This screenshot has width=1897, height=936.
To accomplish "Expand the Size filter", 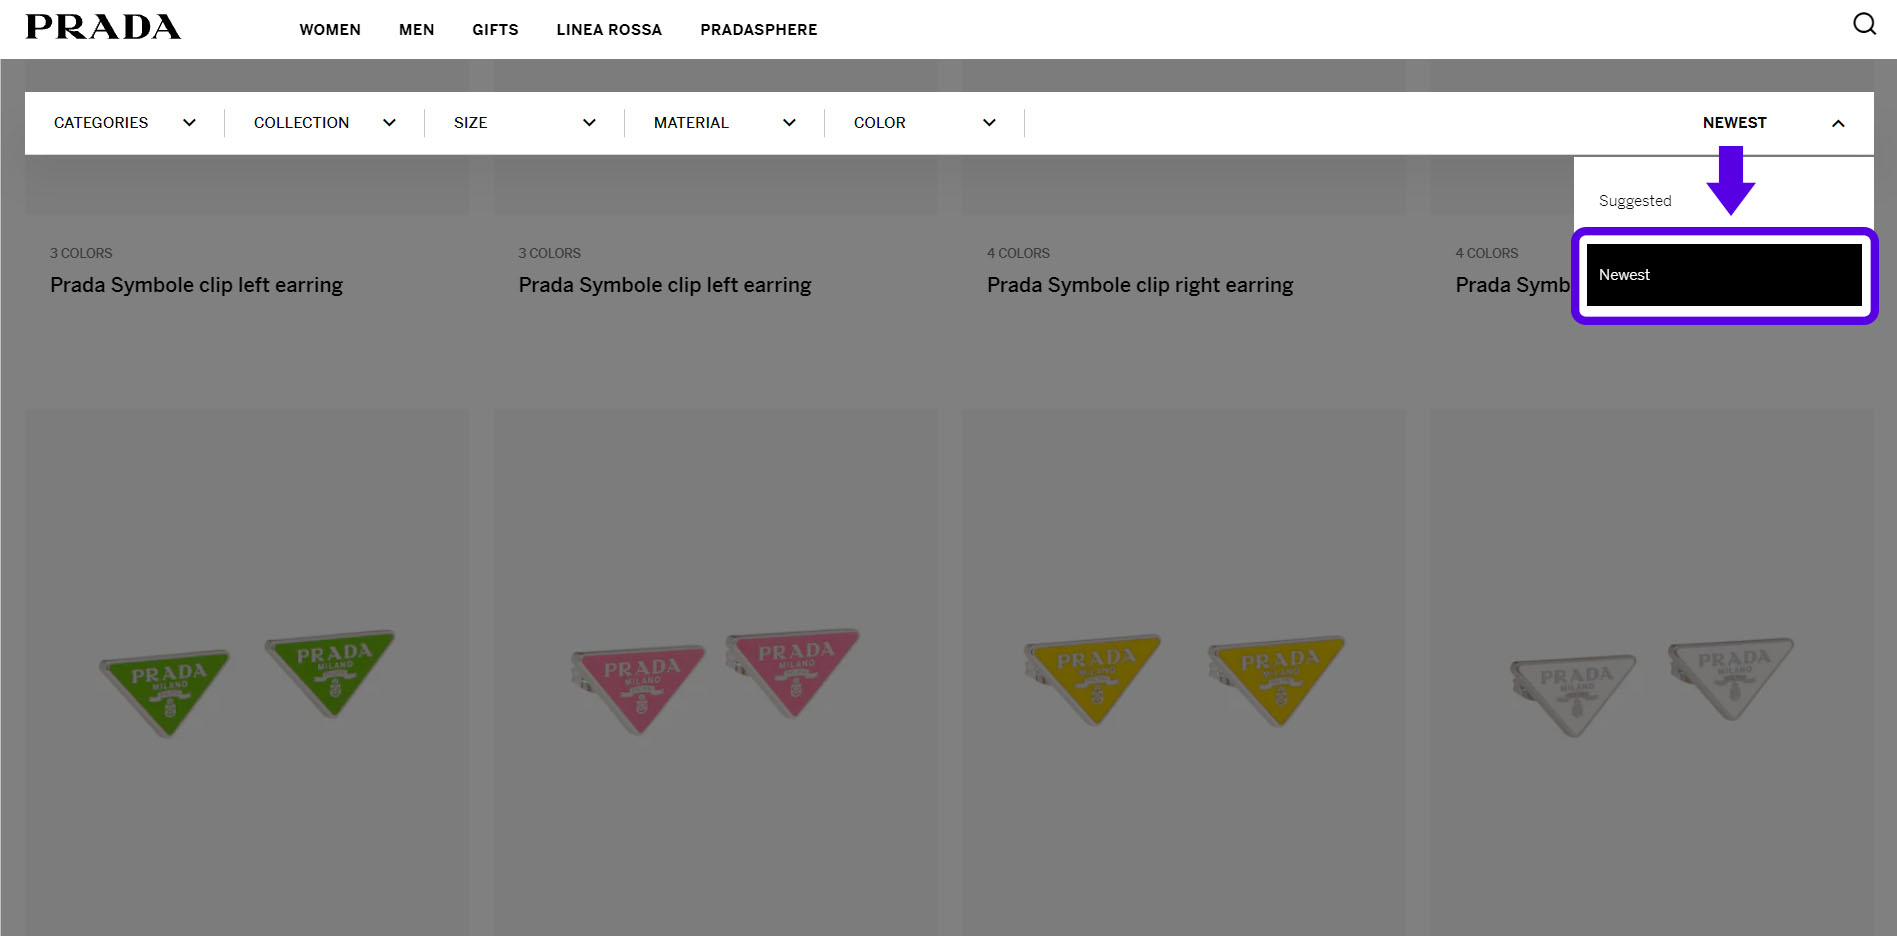I will (524, 123).
